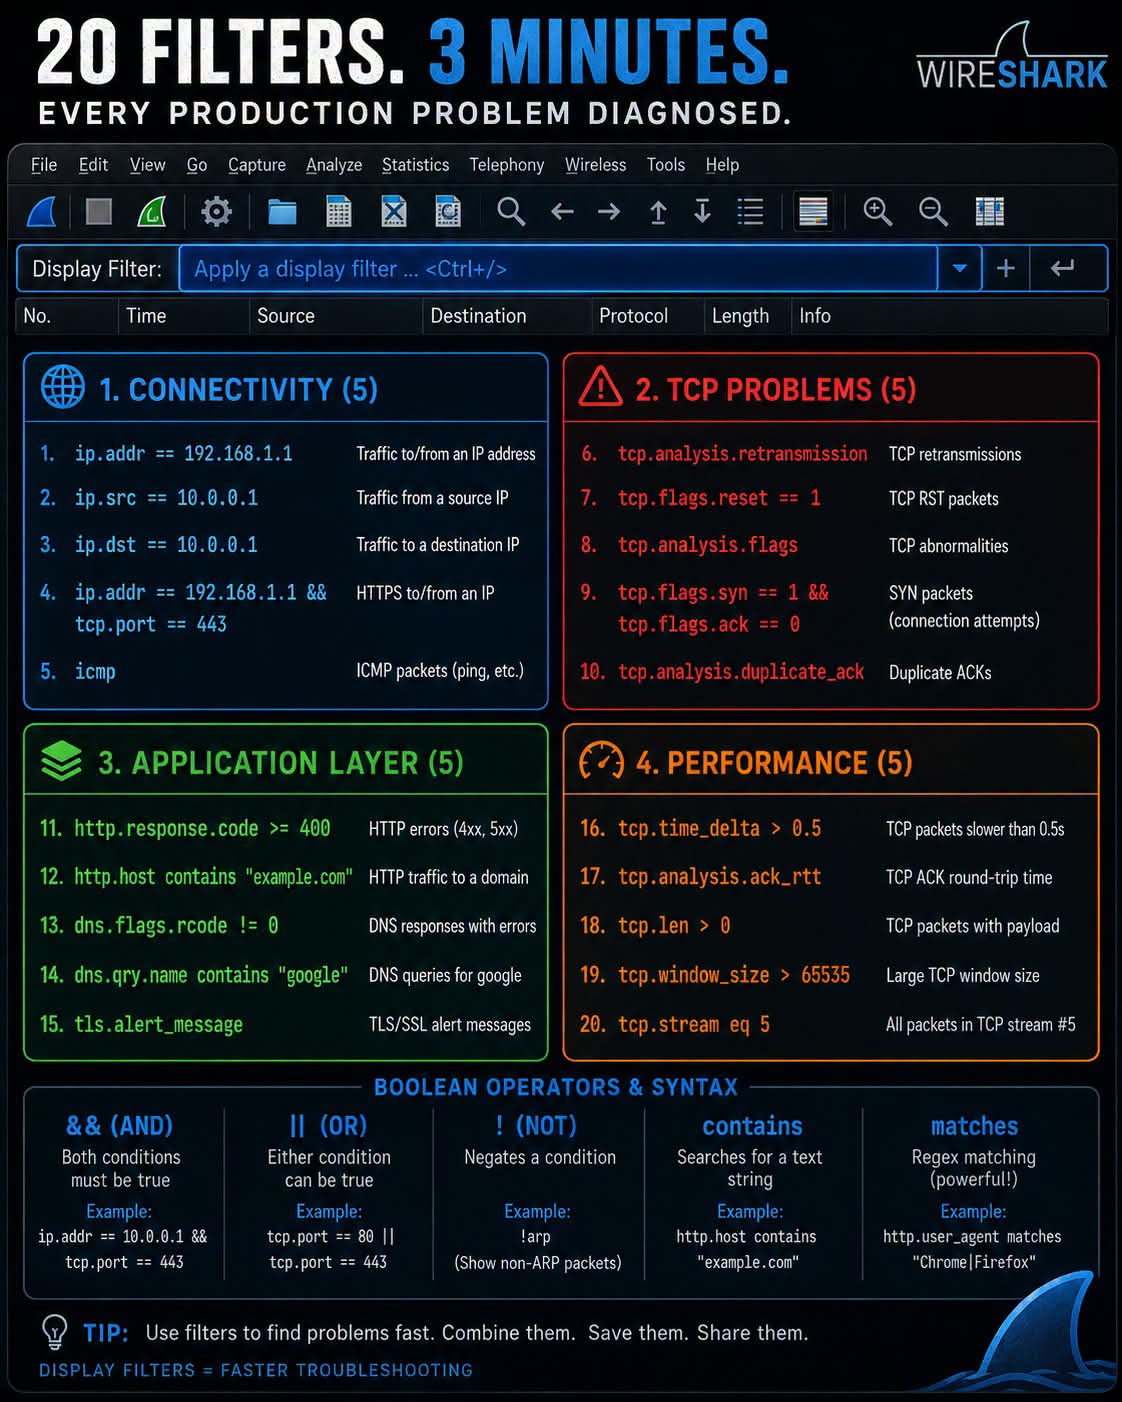Click the globe icon beside Connectivity
Viewport: 1122px width, 1402px height.
(63, 387)
